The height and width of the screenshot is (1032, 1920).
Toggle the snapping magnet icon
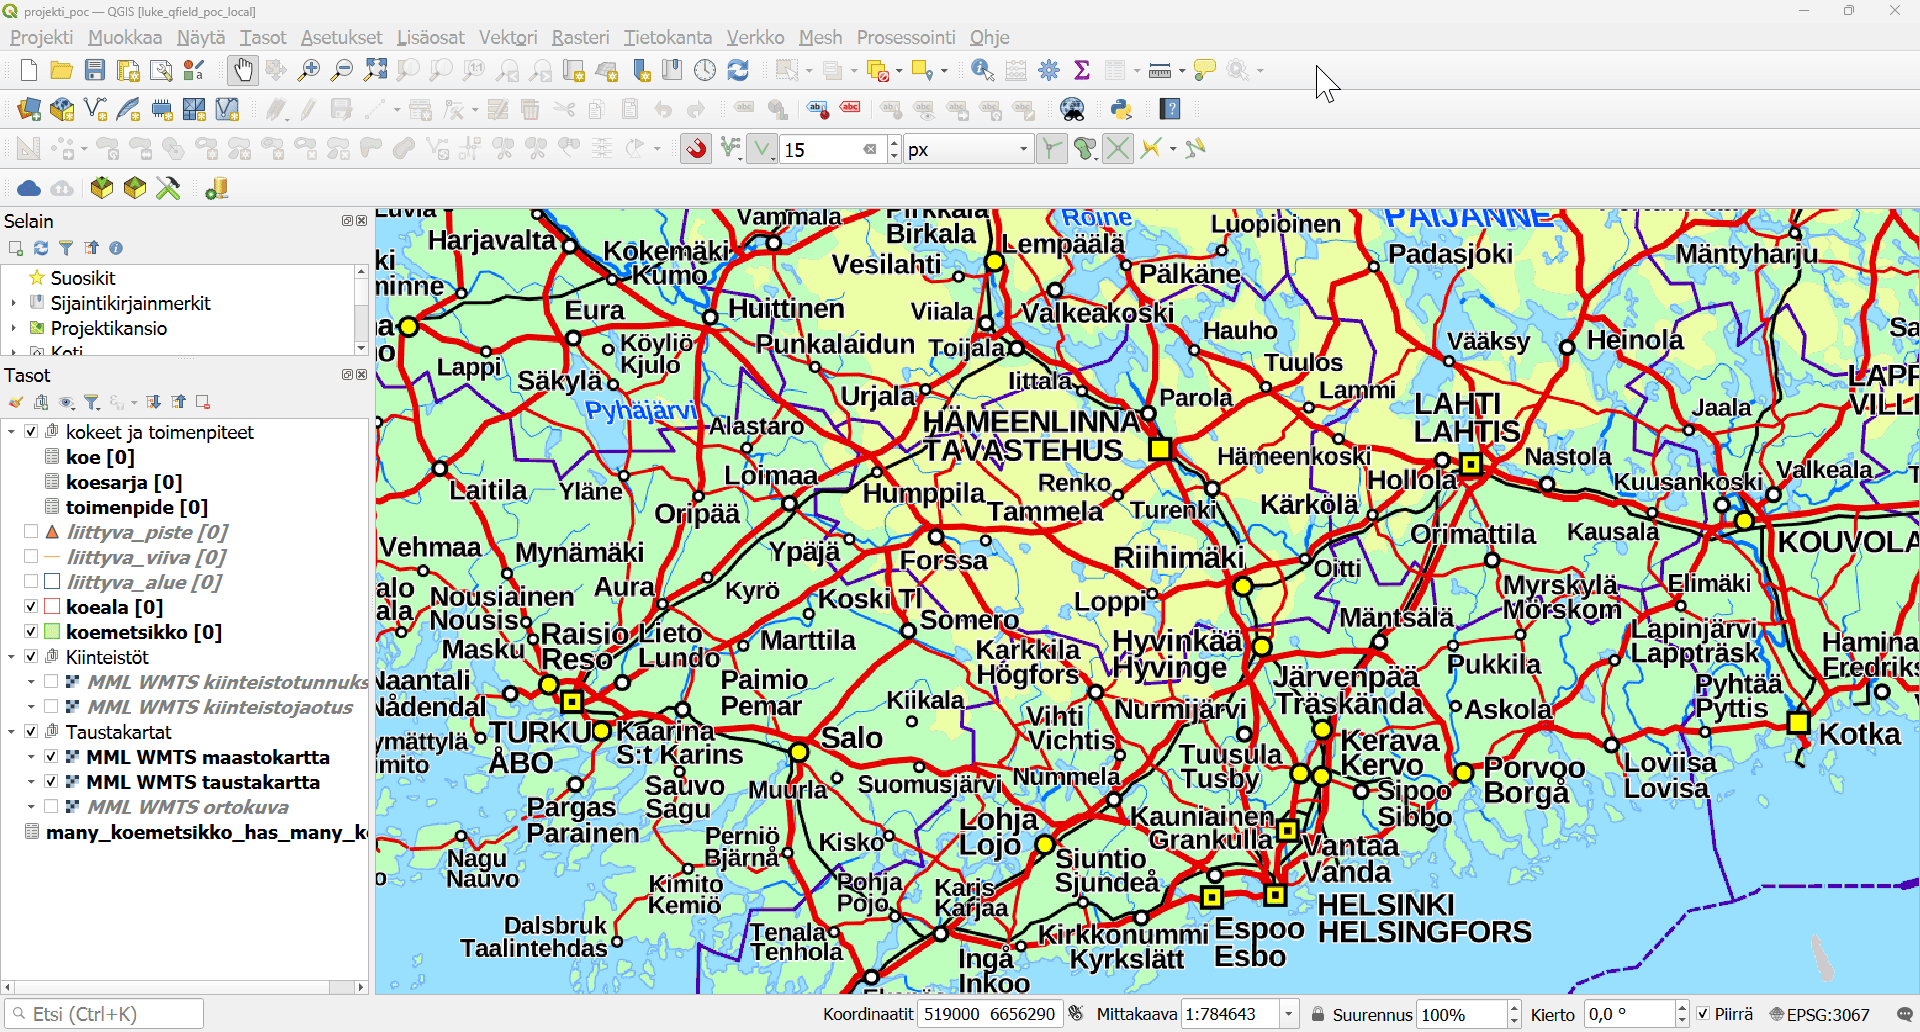coord(696,149)
